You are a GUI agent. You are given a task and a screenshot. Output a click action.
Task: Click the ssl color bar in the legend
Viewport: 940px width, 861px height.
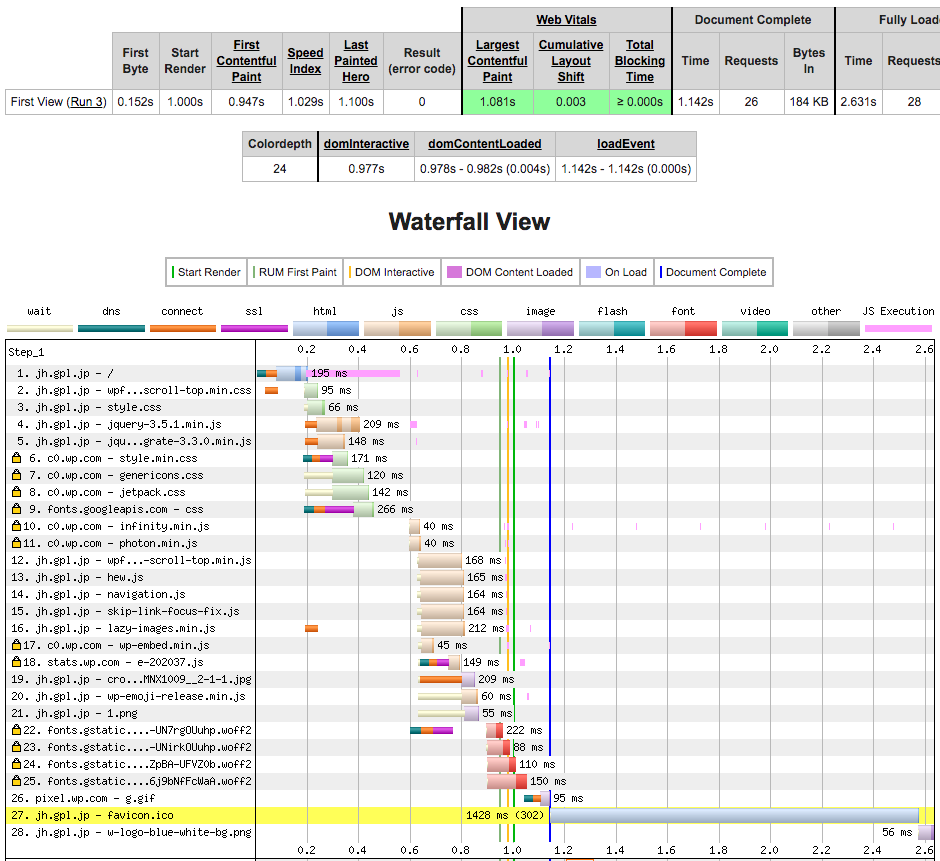253,328
